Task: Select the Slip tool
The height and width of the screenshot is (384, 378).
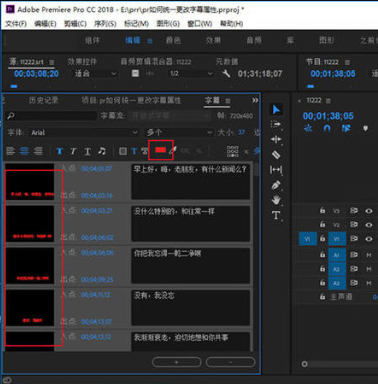Action: click(276, 170)
